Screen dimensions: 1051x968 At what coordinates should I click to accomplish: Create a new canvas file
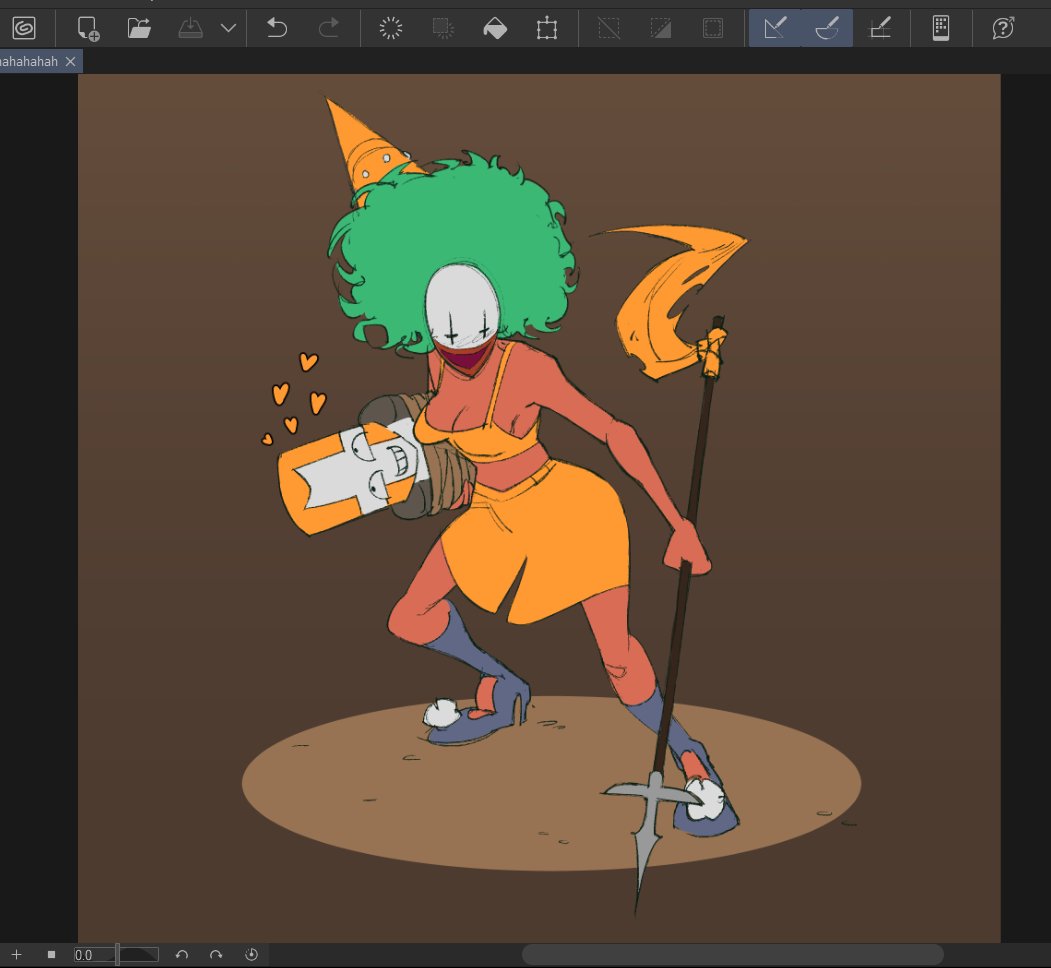point(89,28)
